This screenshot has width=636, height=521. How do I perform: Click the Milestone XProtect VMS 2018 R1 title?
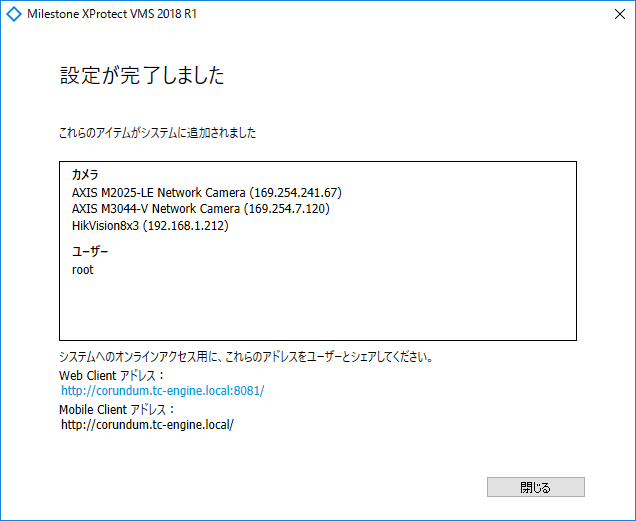pyautogui.click(x=112, y=14)
